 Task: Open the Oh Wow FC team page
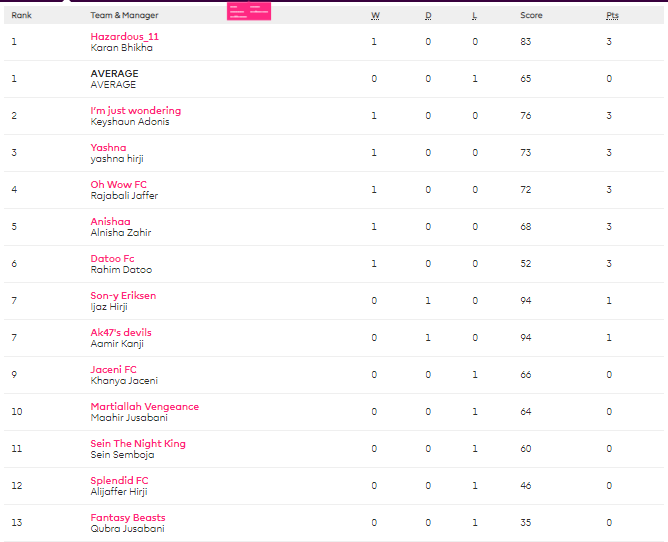click(x=120, y=184)
